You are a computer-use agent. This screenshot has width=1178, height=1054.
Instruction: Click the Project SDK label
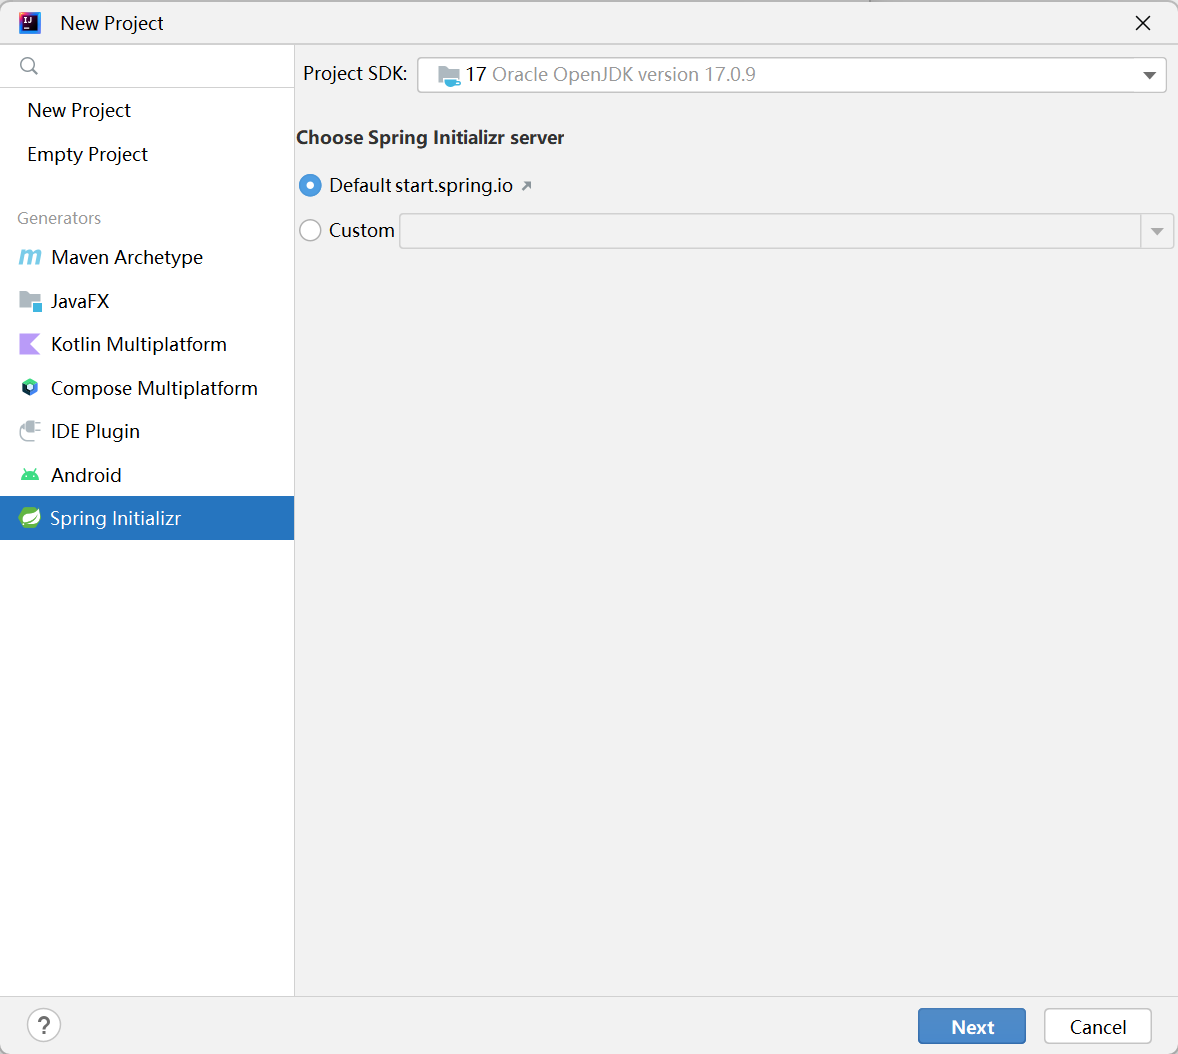pyautogui.click(x=355, y=74)
